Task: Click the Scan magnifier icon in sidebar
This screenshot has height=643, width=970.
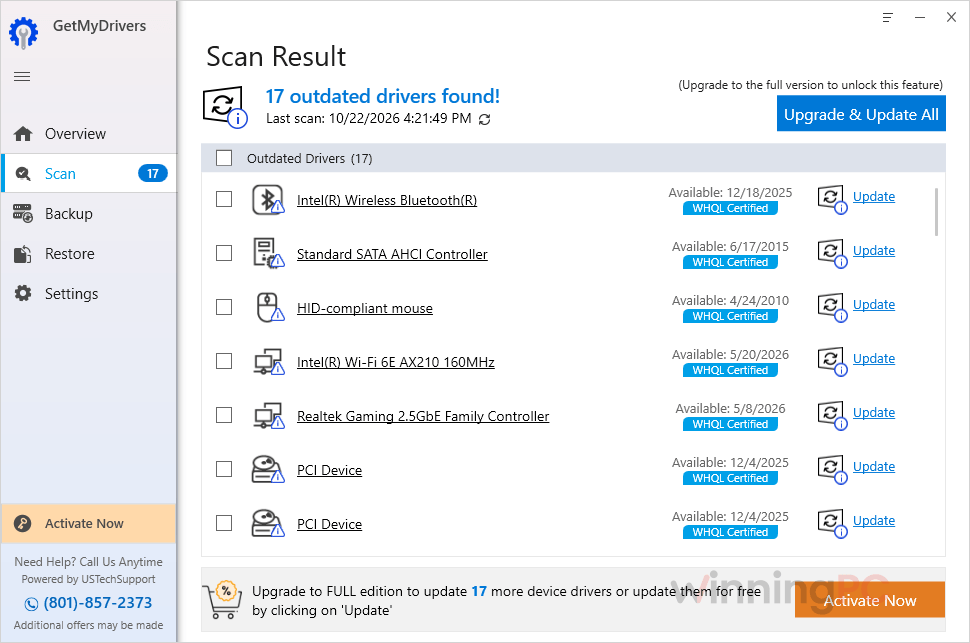Action: (23, 174)
